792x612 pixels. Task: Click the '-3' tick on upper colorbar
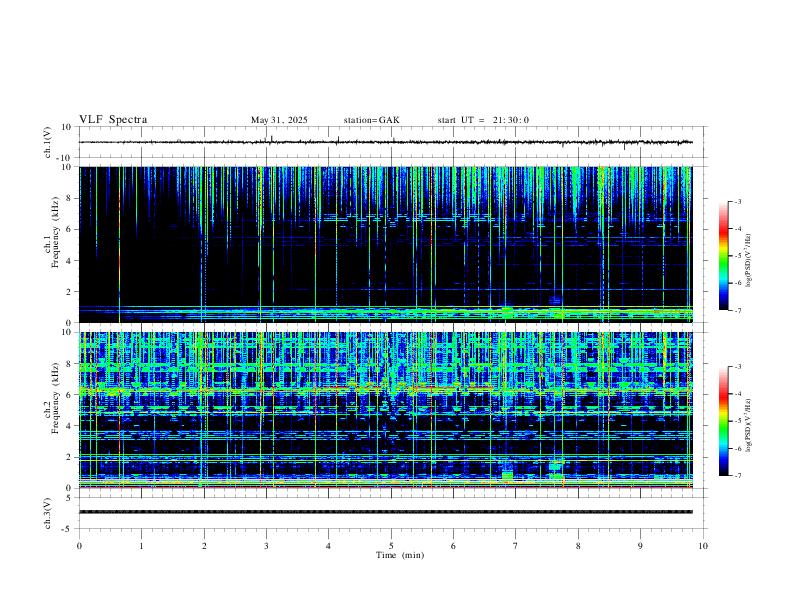tap(738, 201)
